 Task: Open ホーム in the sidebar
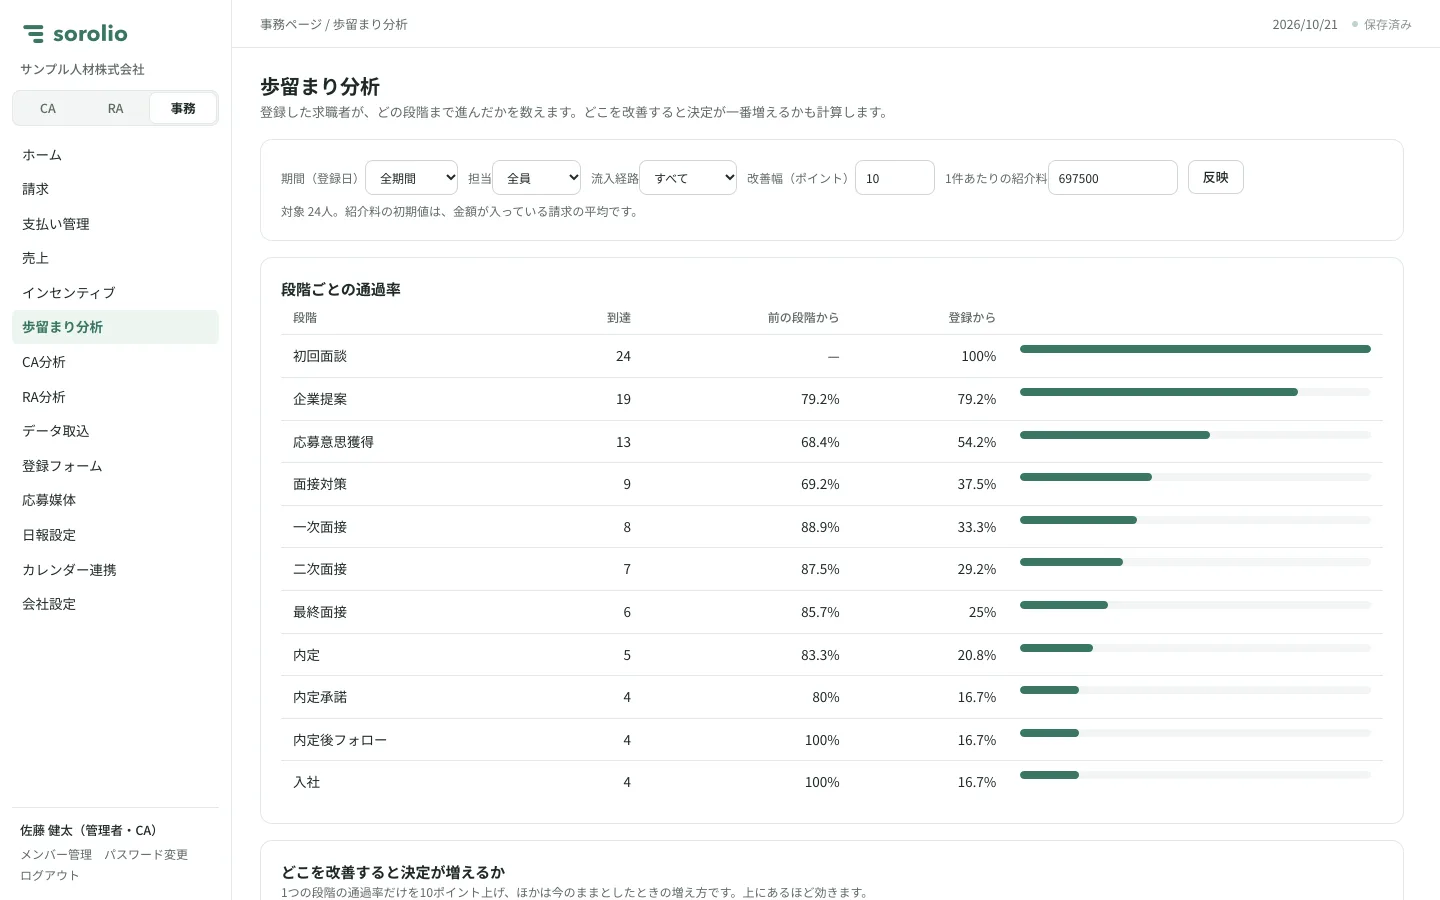[x=115, y=155]
